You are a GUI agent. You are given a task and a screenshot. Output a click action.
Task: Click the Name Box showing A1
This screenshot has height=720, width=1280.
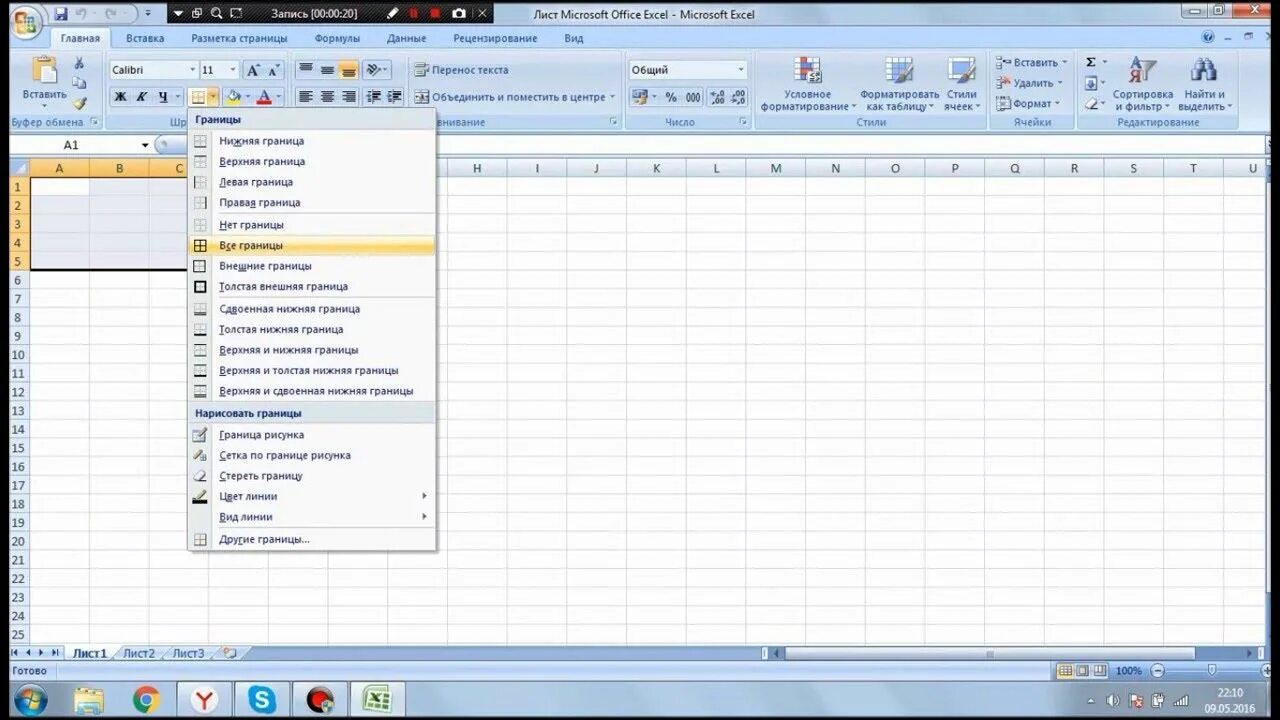[x=81, y=145]
